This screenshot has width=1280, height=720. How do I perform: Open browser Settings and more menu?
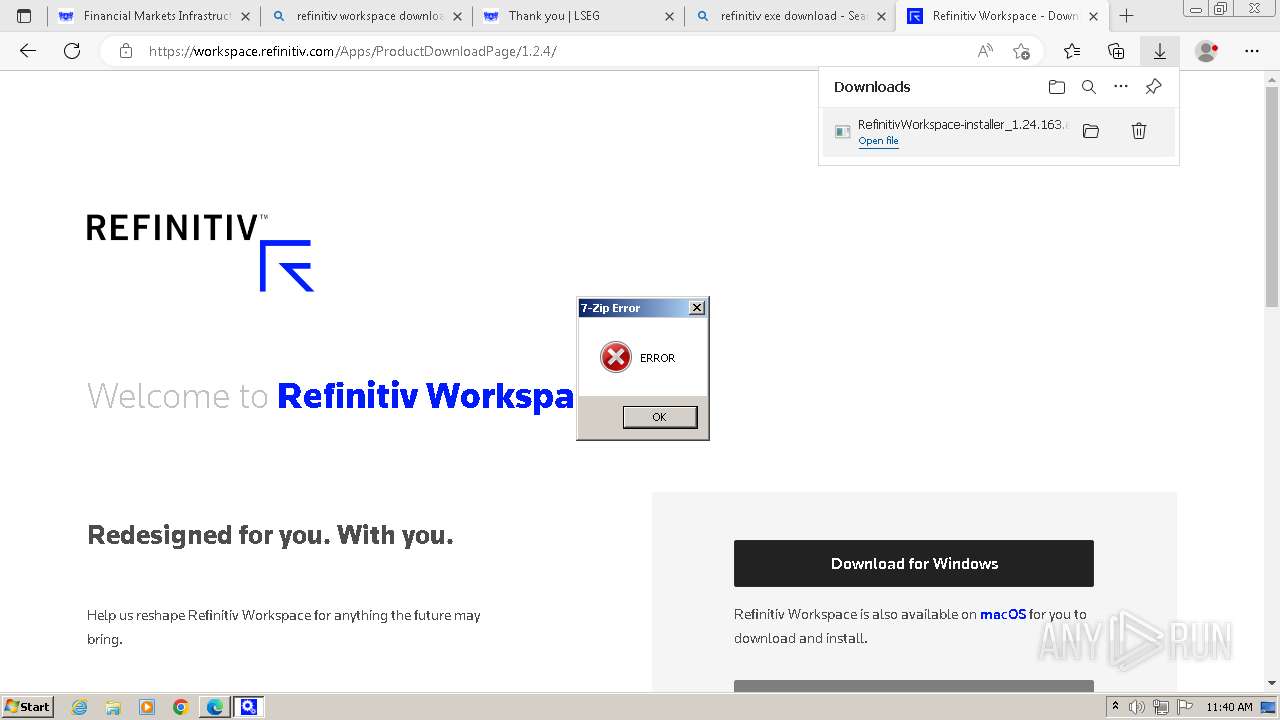tap(1252, 51)
